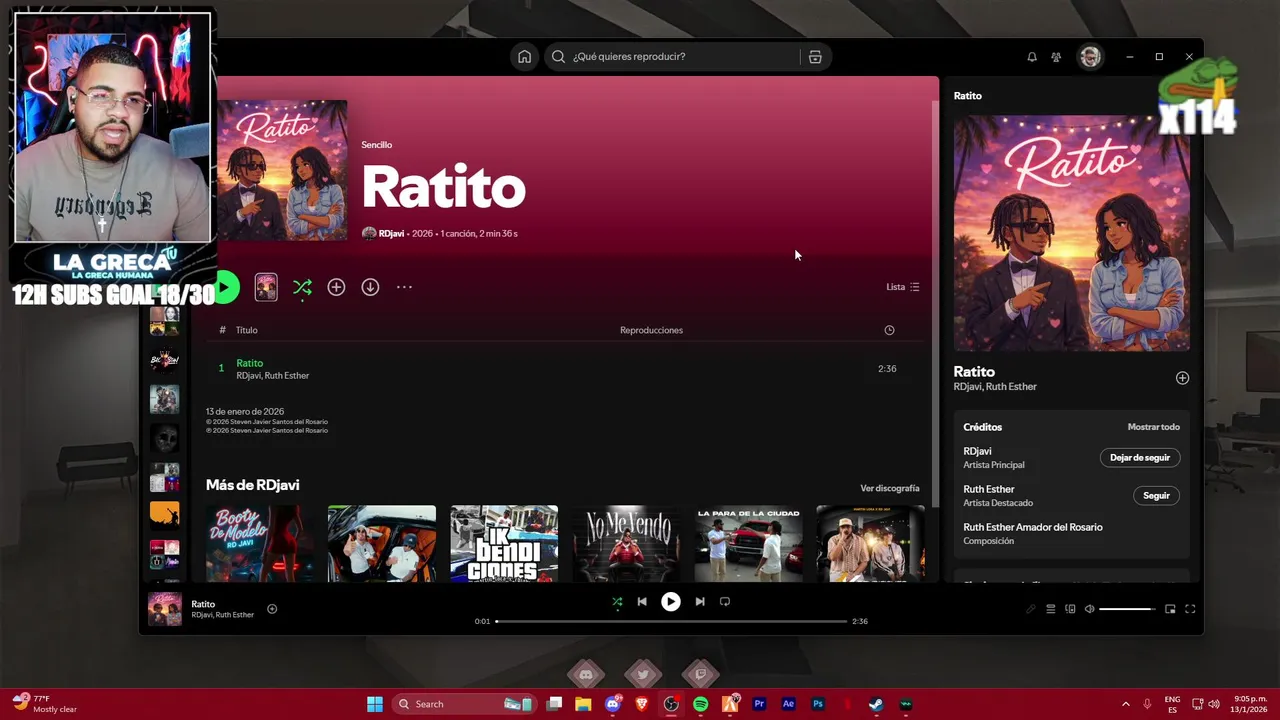Mute volume with the speaker icon
1280x720 pixels.
[x=1090, y=609]
